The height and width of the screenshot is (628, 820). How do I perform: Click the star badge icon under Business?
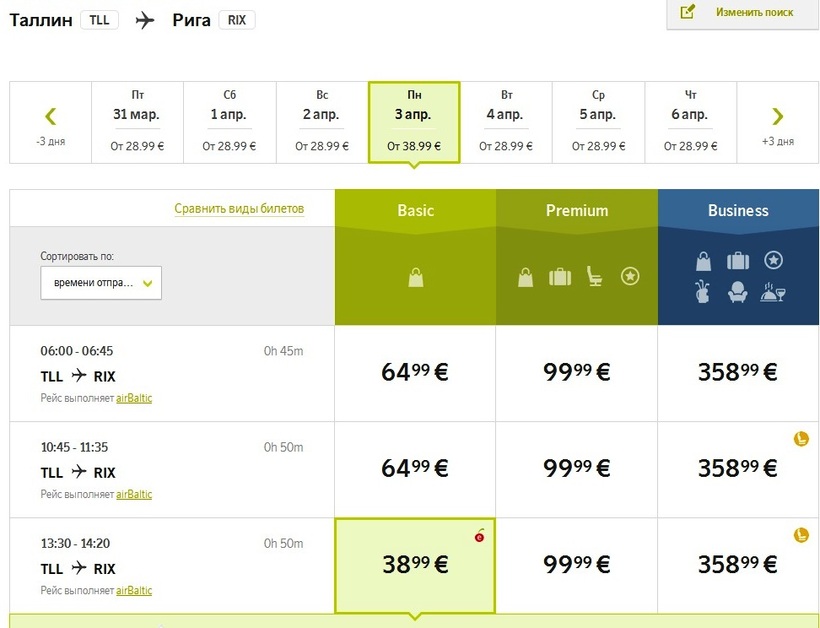pyautogui.click(x=773, y=260)
